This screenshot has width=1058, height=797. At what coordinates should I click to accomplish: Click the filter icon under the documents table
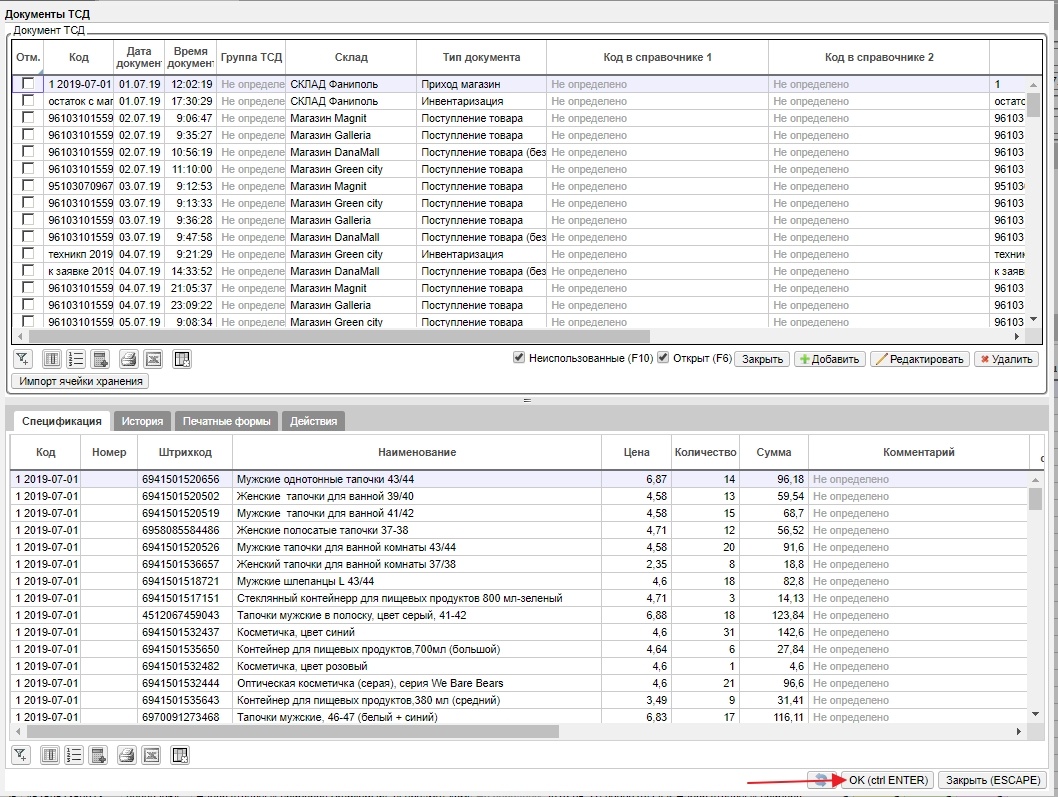23,359
